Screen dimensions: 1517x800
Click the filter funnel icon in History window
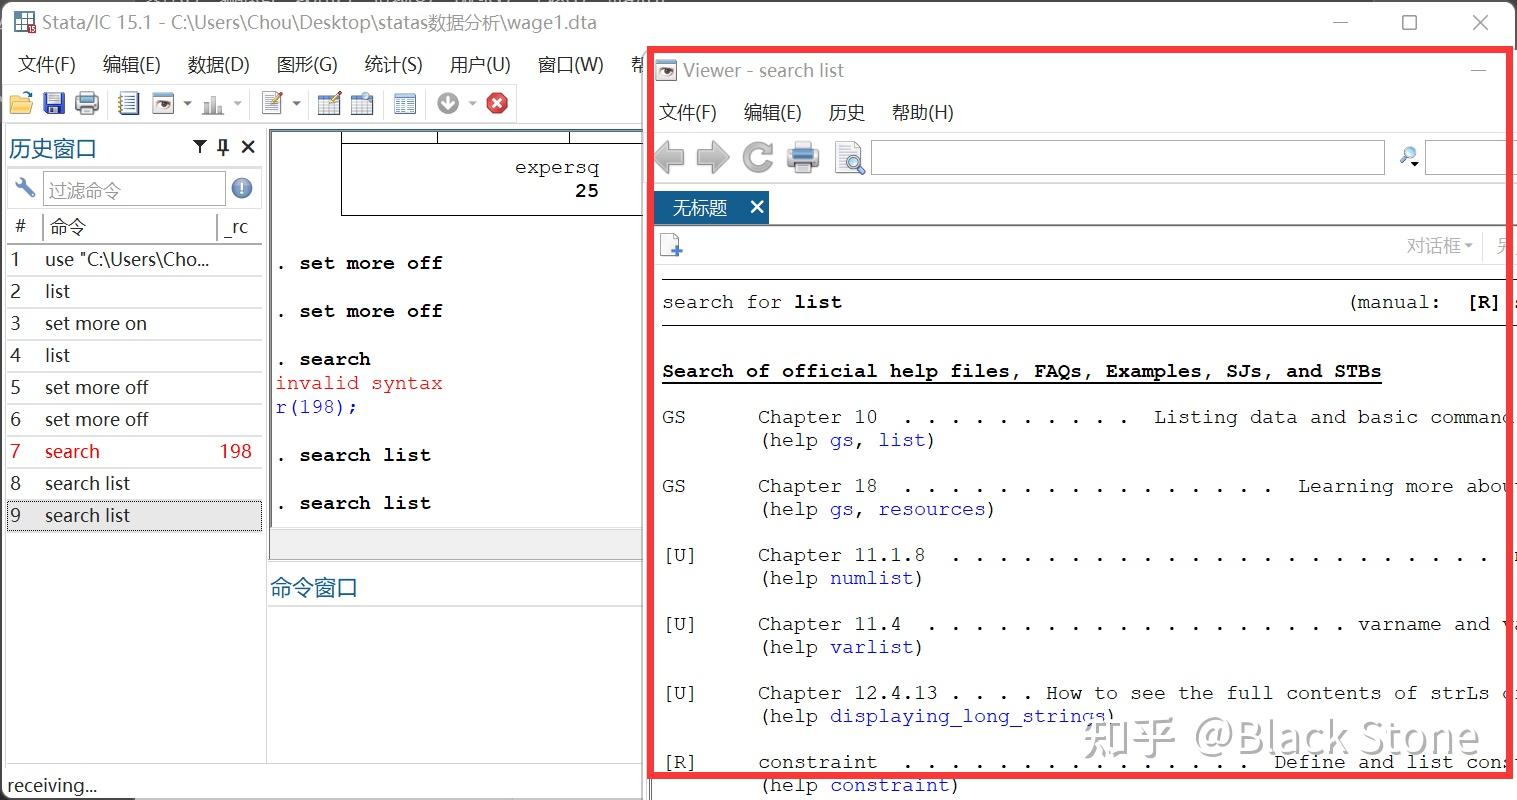click(x=200, y=147)
